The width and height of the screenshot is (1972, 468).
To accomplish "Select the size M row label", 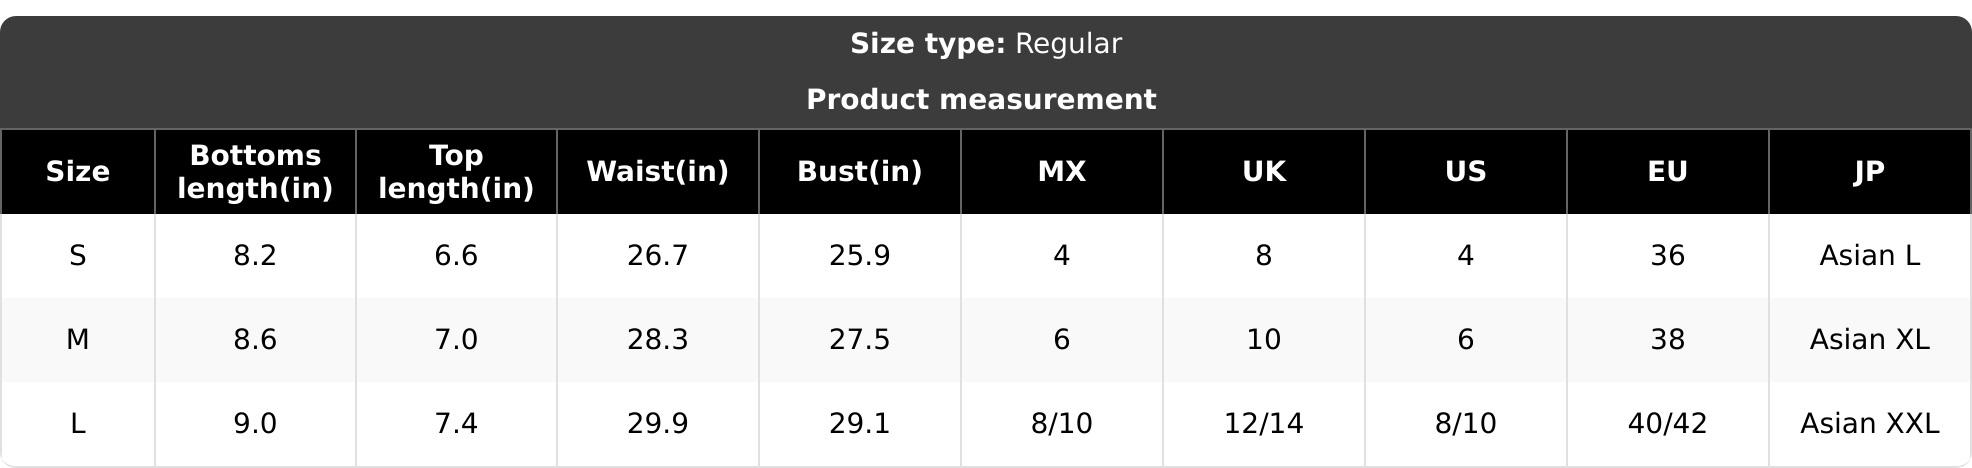I will point(77,340).
